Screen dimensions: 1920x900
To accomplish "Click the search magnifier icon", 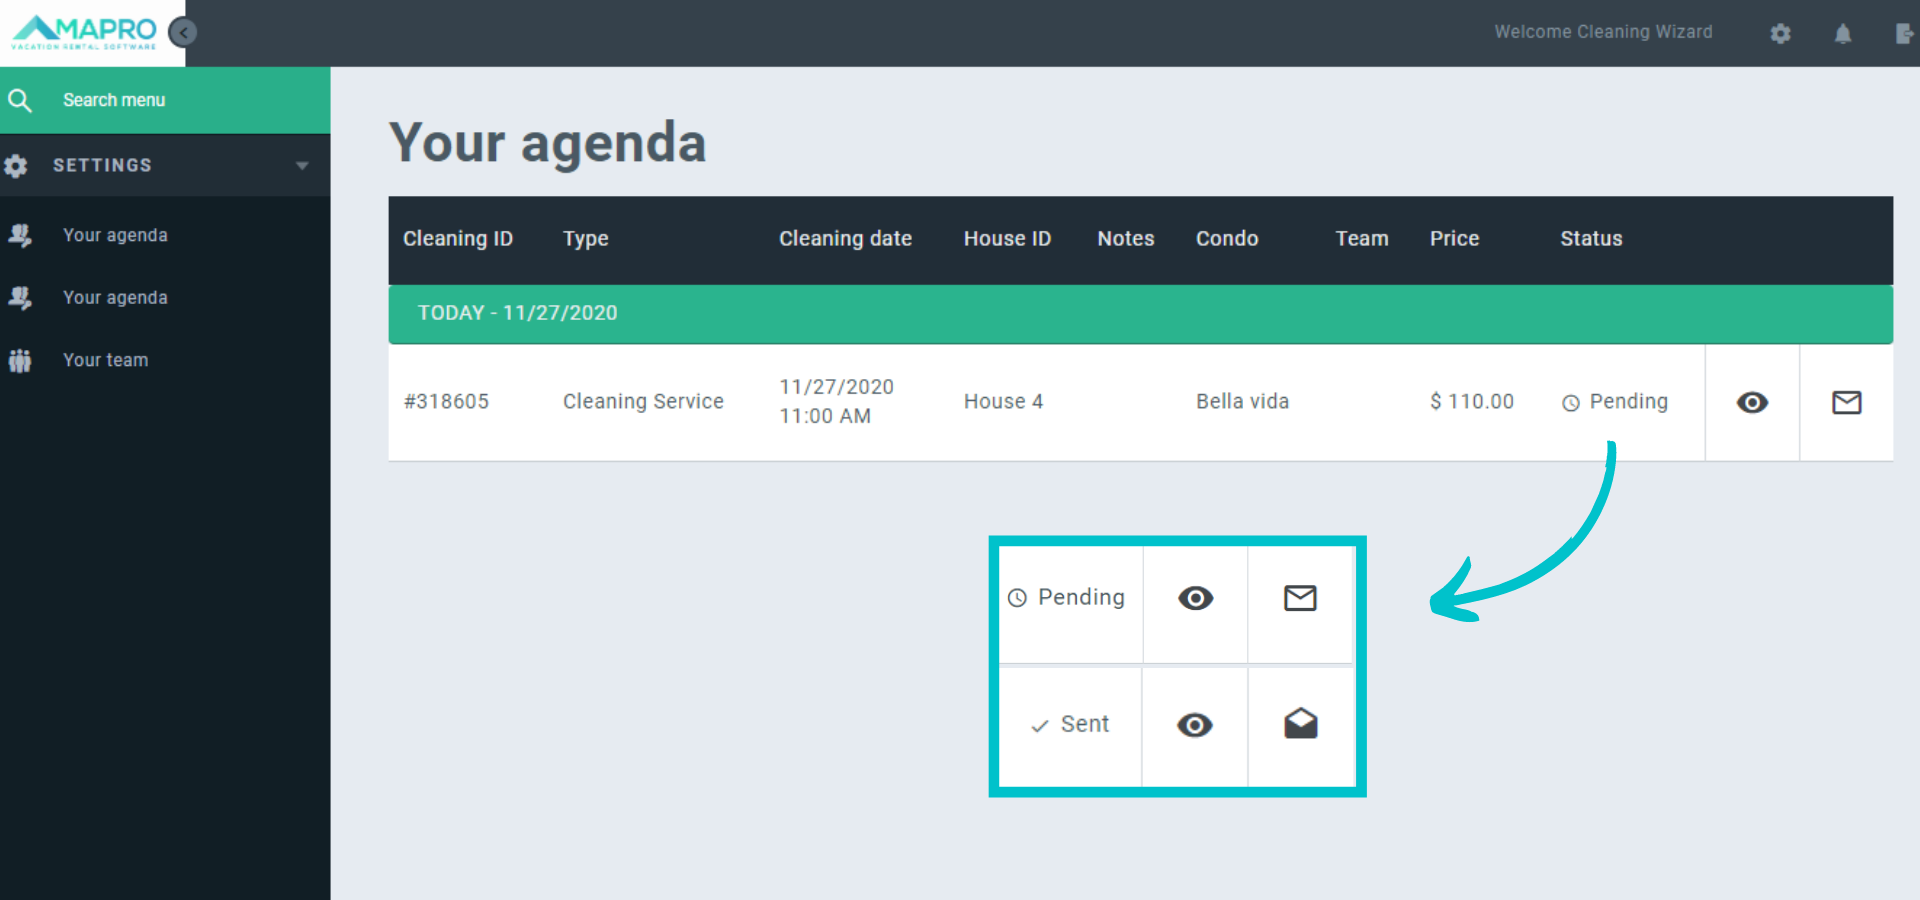I will click(20, 100).
